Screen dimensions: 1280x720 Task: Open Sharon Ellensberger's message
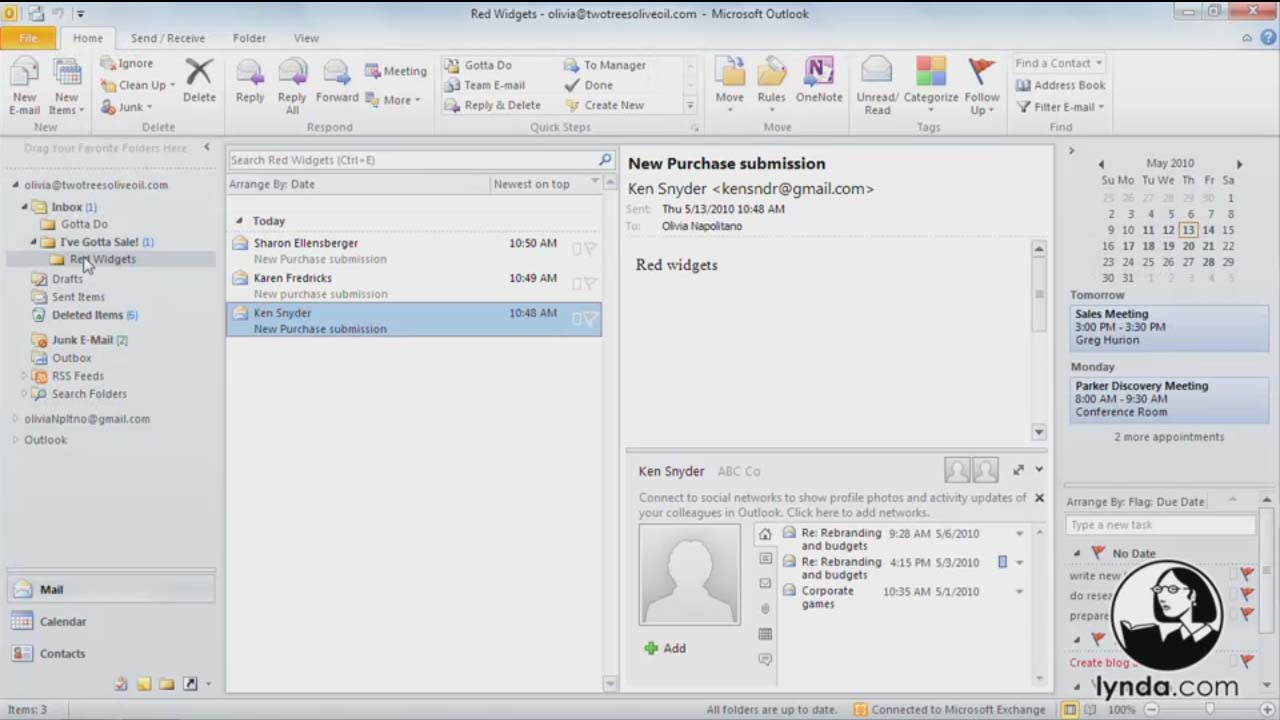(413, 250)
